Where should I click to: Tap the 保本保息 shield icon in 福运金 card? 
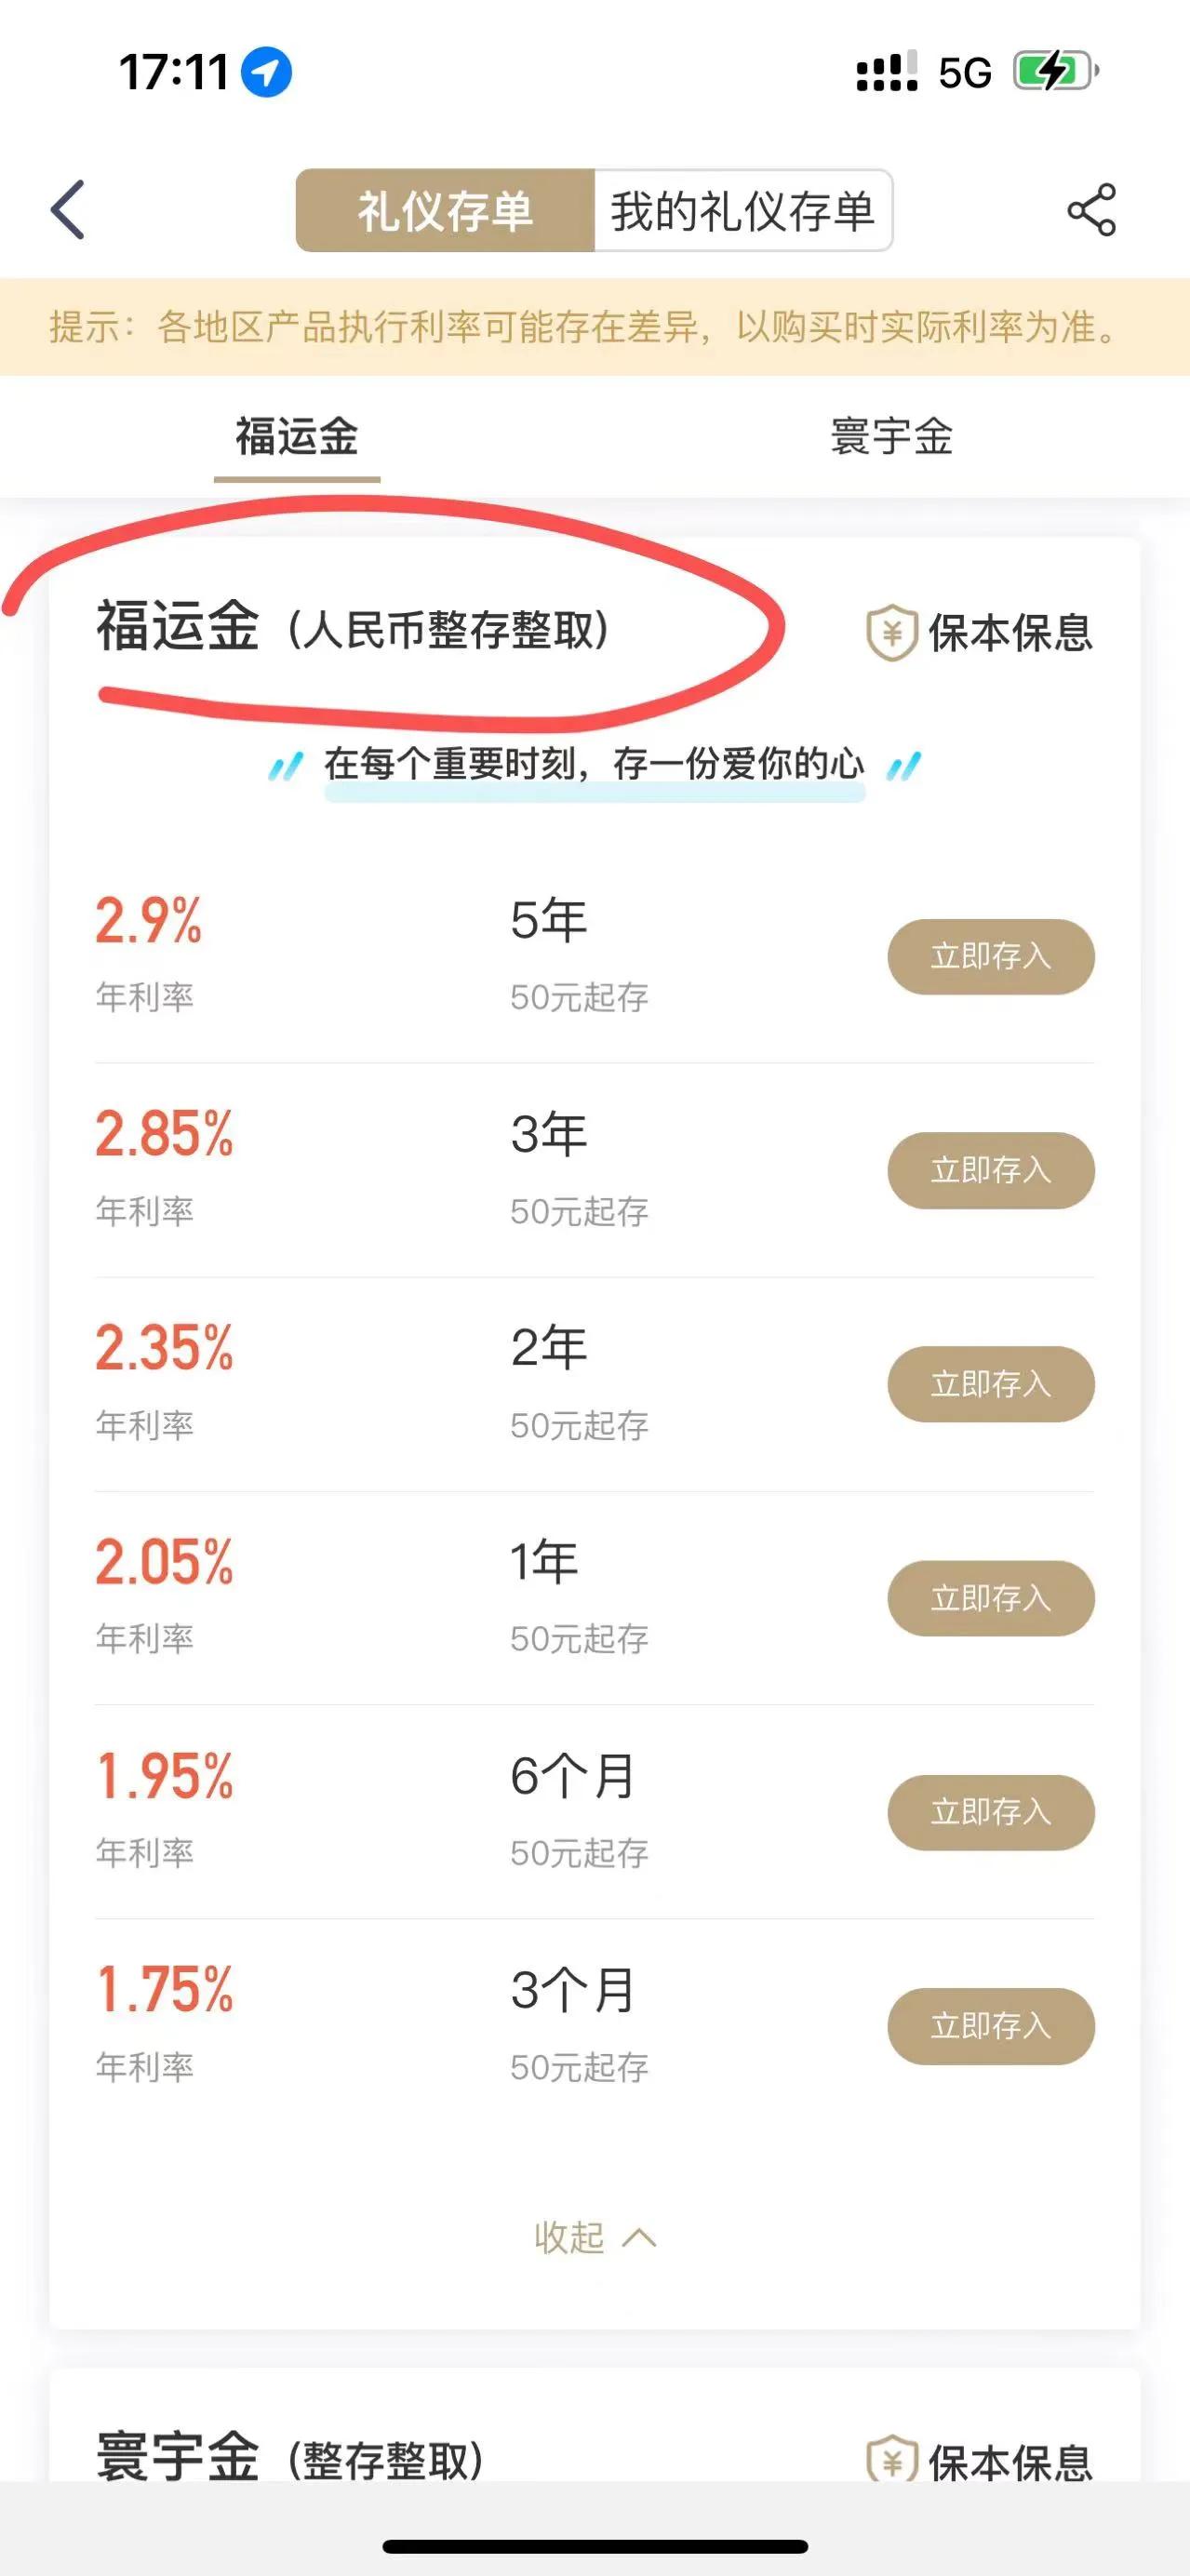coord(891,632)
